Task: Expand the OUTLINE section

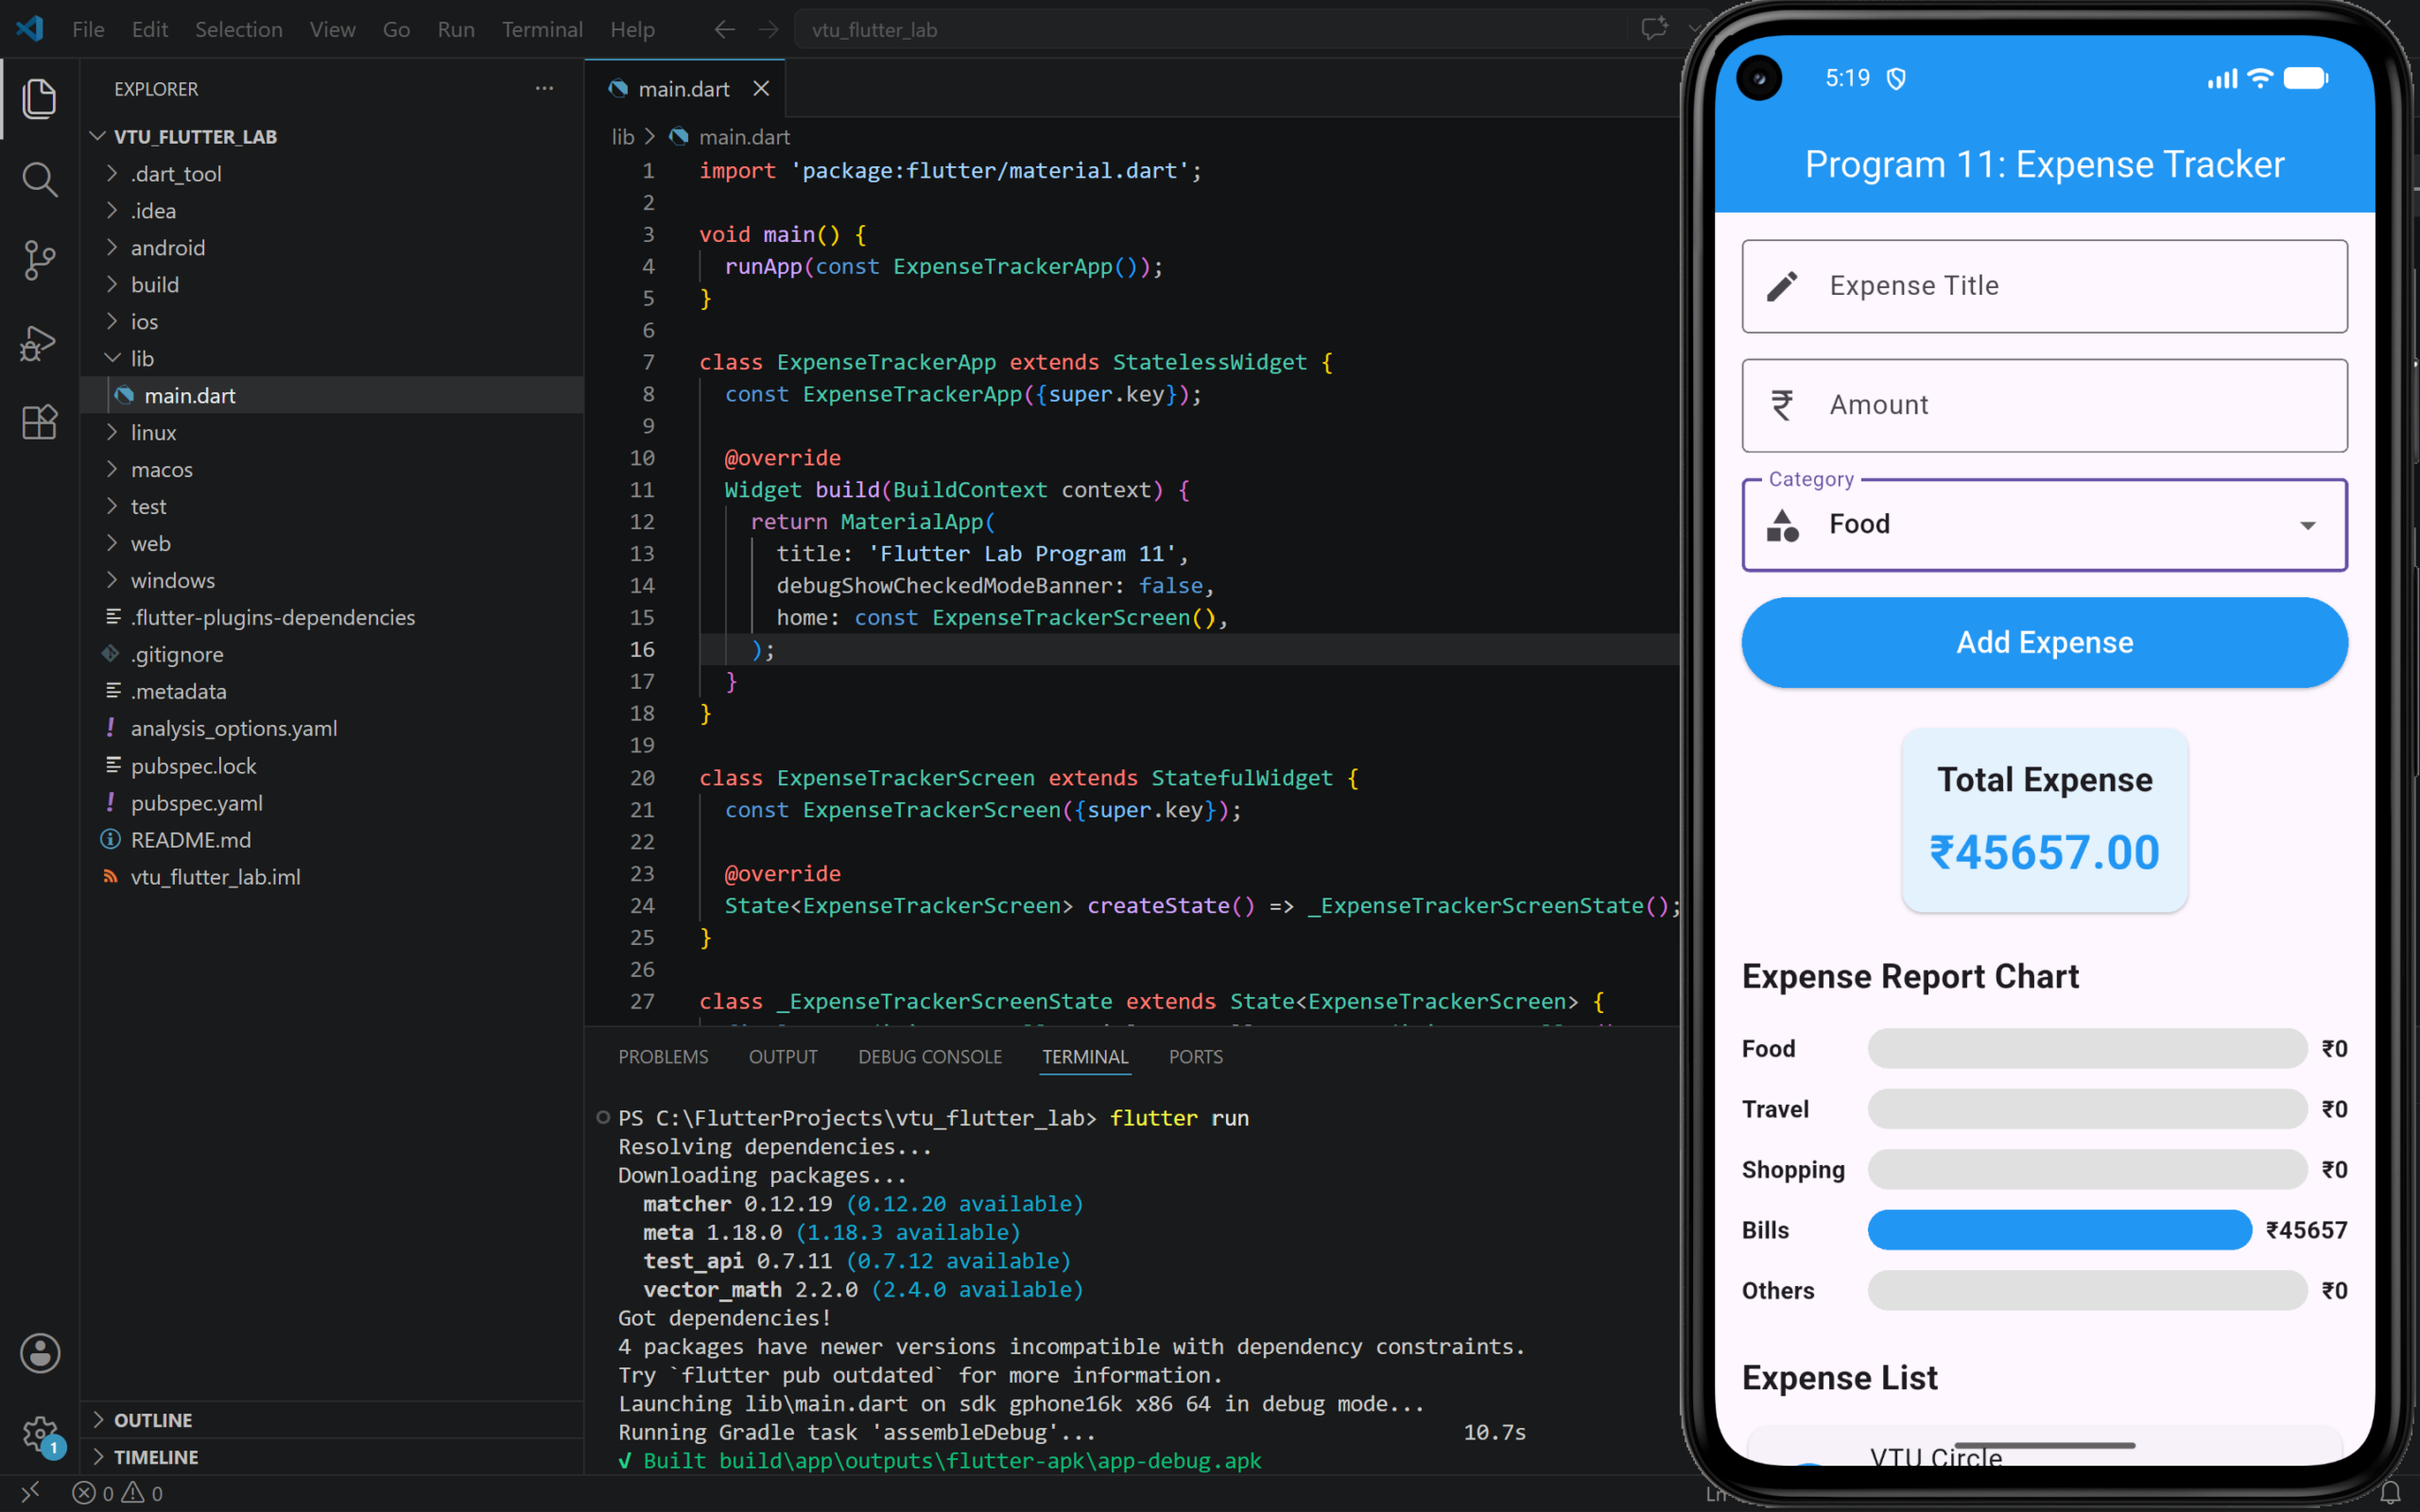Action: tap(332, 1420)
